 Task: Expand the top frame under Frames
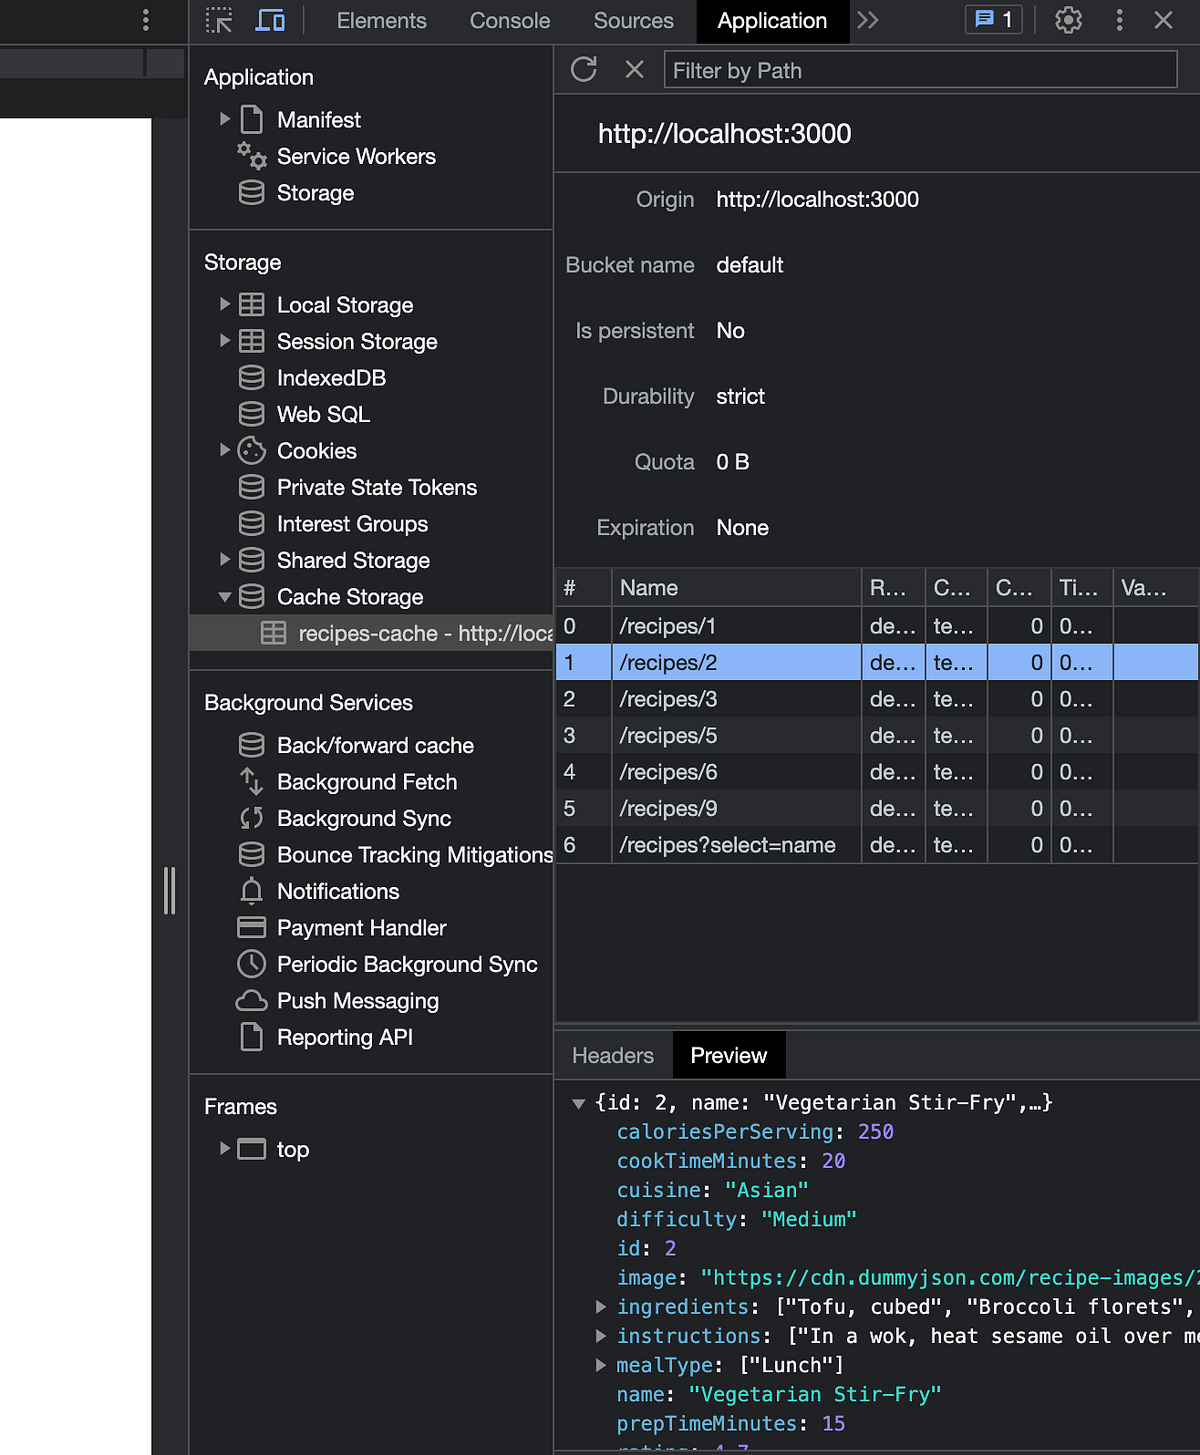tap(224, 1149)
